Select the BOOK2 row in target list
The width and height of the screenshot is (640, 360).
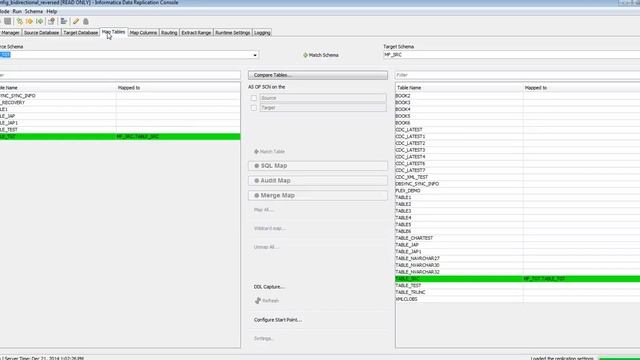[x=518, y=96]
